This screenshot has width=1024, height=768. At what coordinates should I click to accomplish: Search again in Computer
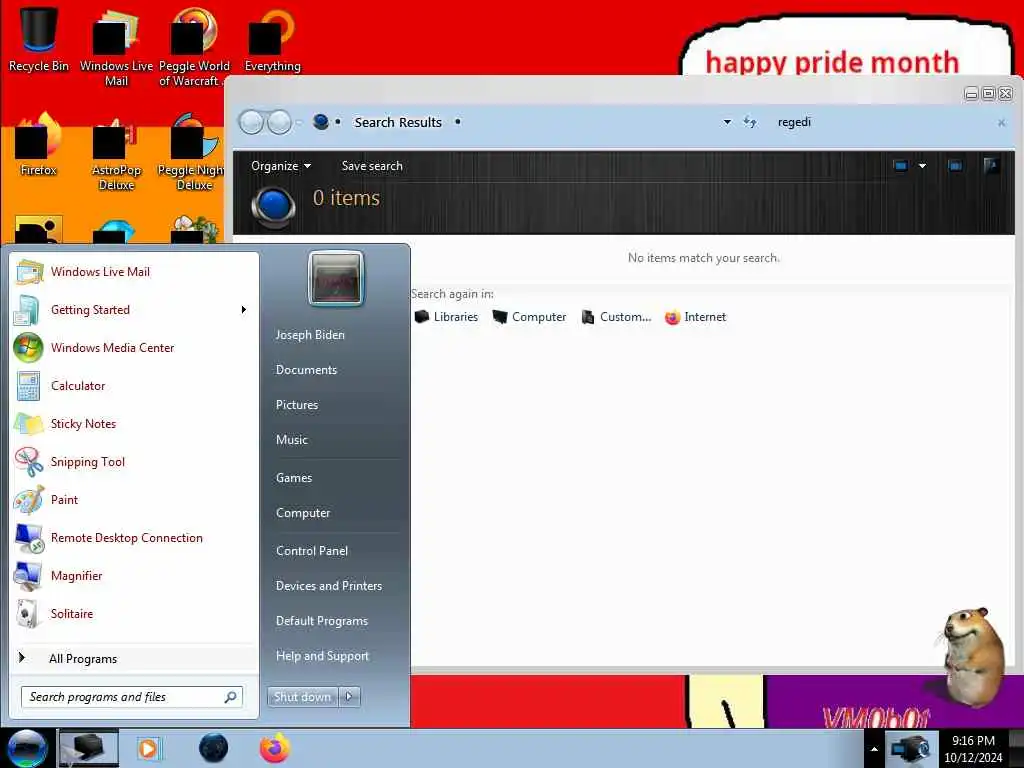[x=529, y=317]
